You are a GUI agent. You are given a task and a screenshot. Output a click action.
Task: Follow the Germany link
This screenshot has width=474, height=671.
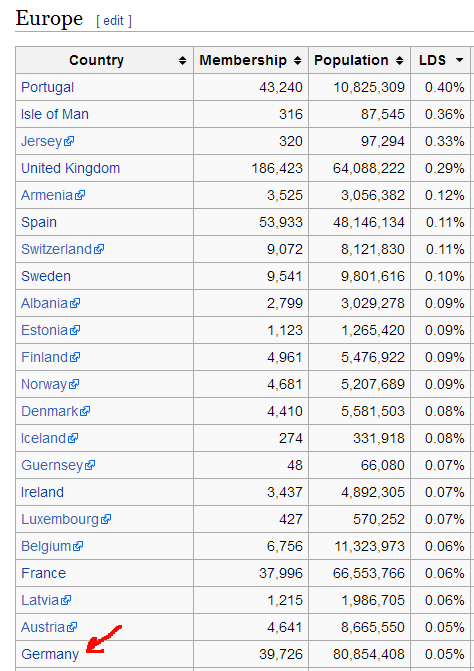click(x=50, y=654)
